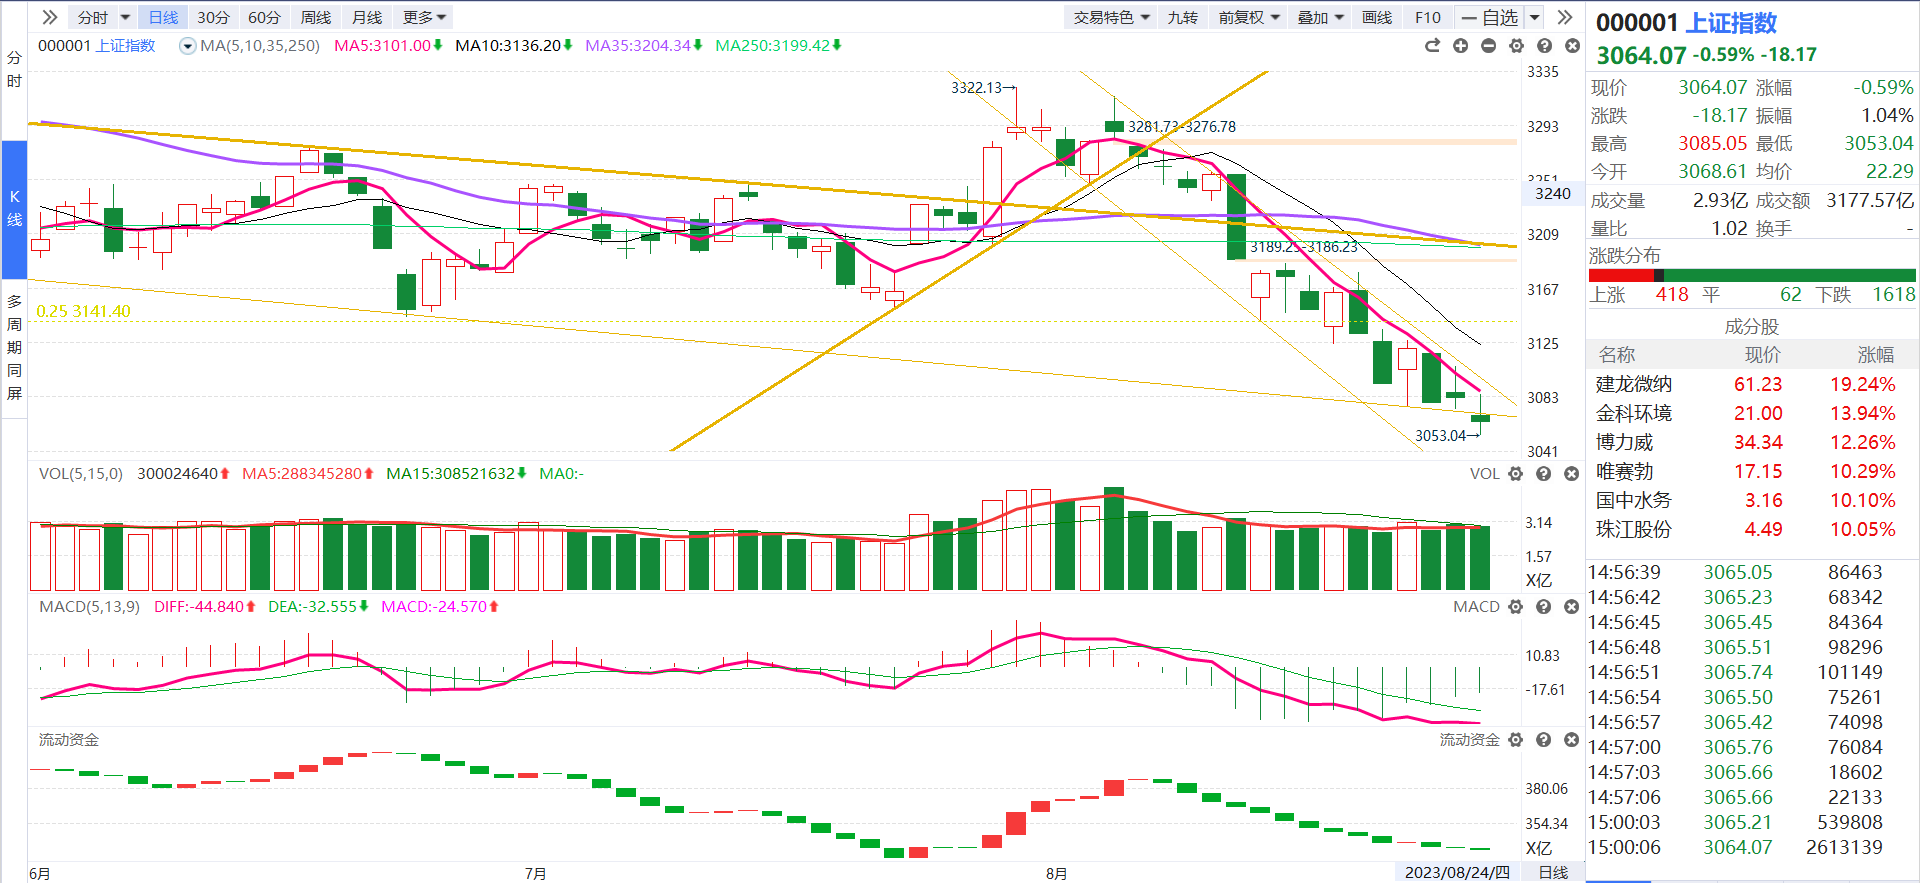Open the 交易特色 dropdown
Screen dimensions: 1920x883
tap(1112, 17)
